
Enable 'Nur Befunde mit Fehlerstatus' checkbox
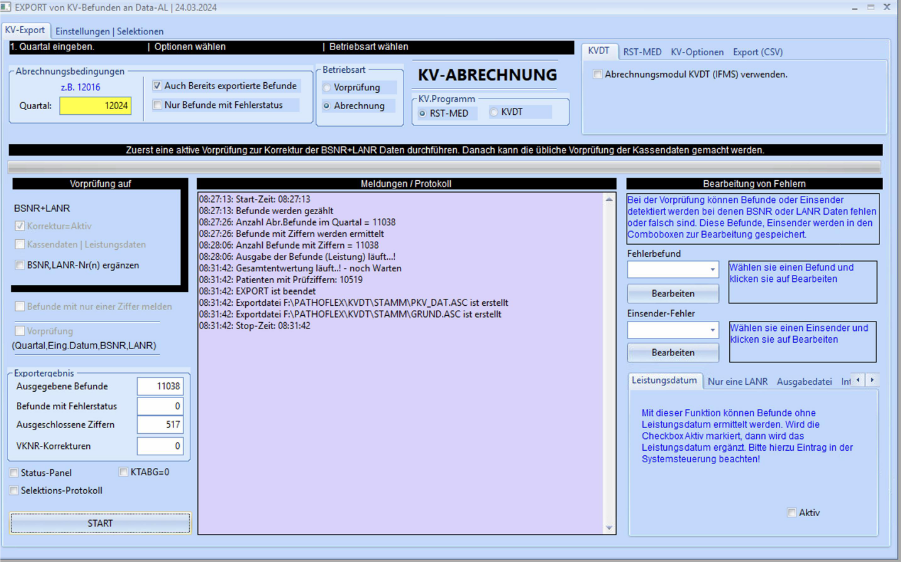[158, 104]
